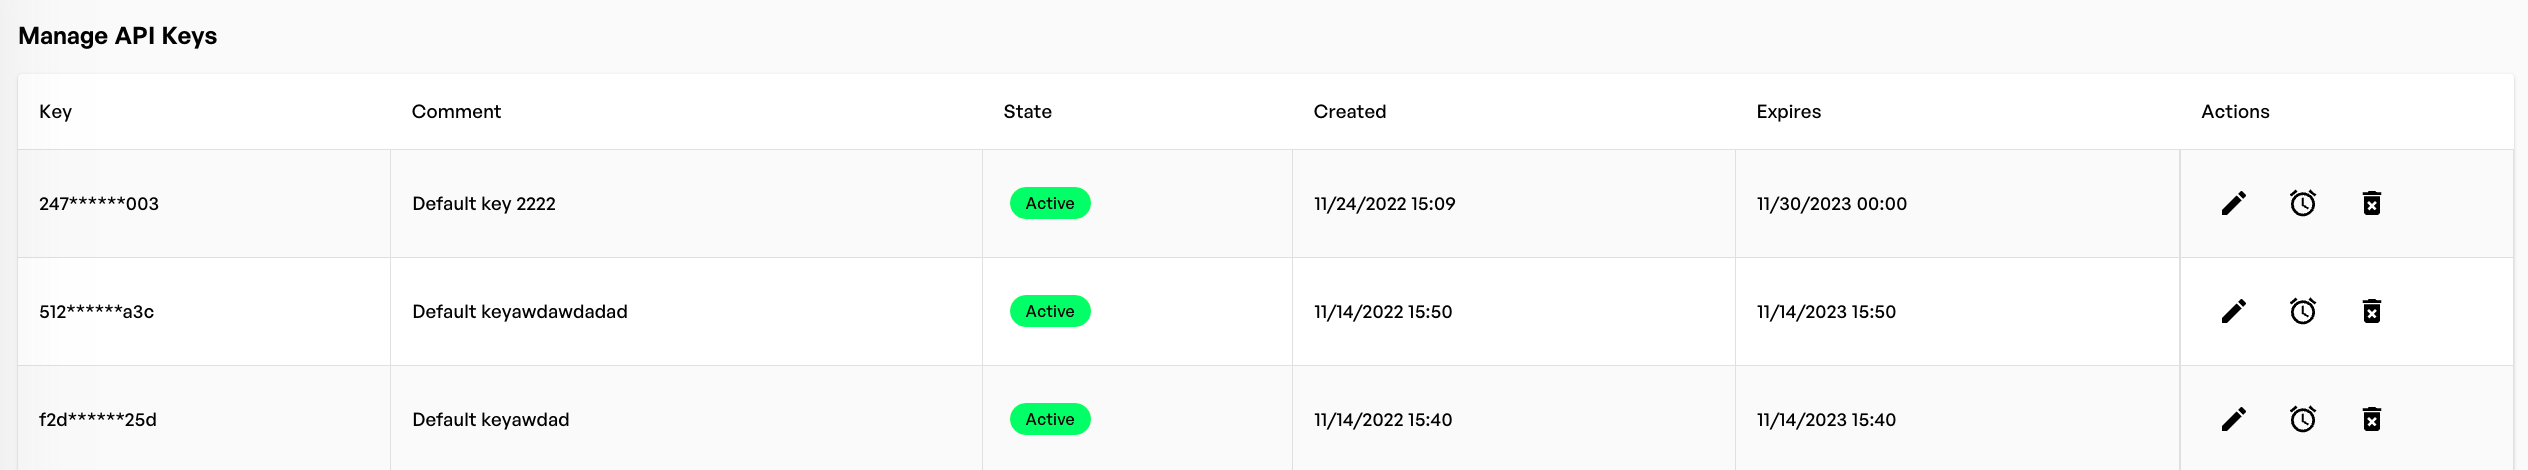Click Active status of 512******a3c key

click(1049, 312)
